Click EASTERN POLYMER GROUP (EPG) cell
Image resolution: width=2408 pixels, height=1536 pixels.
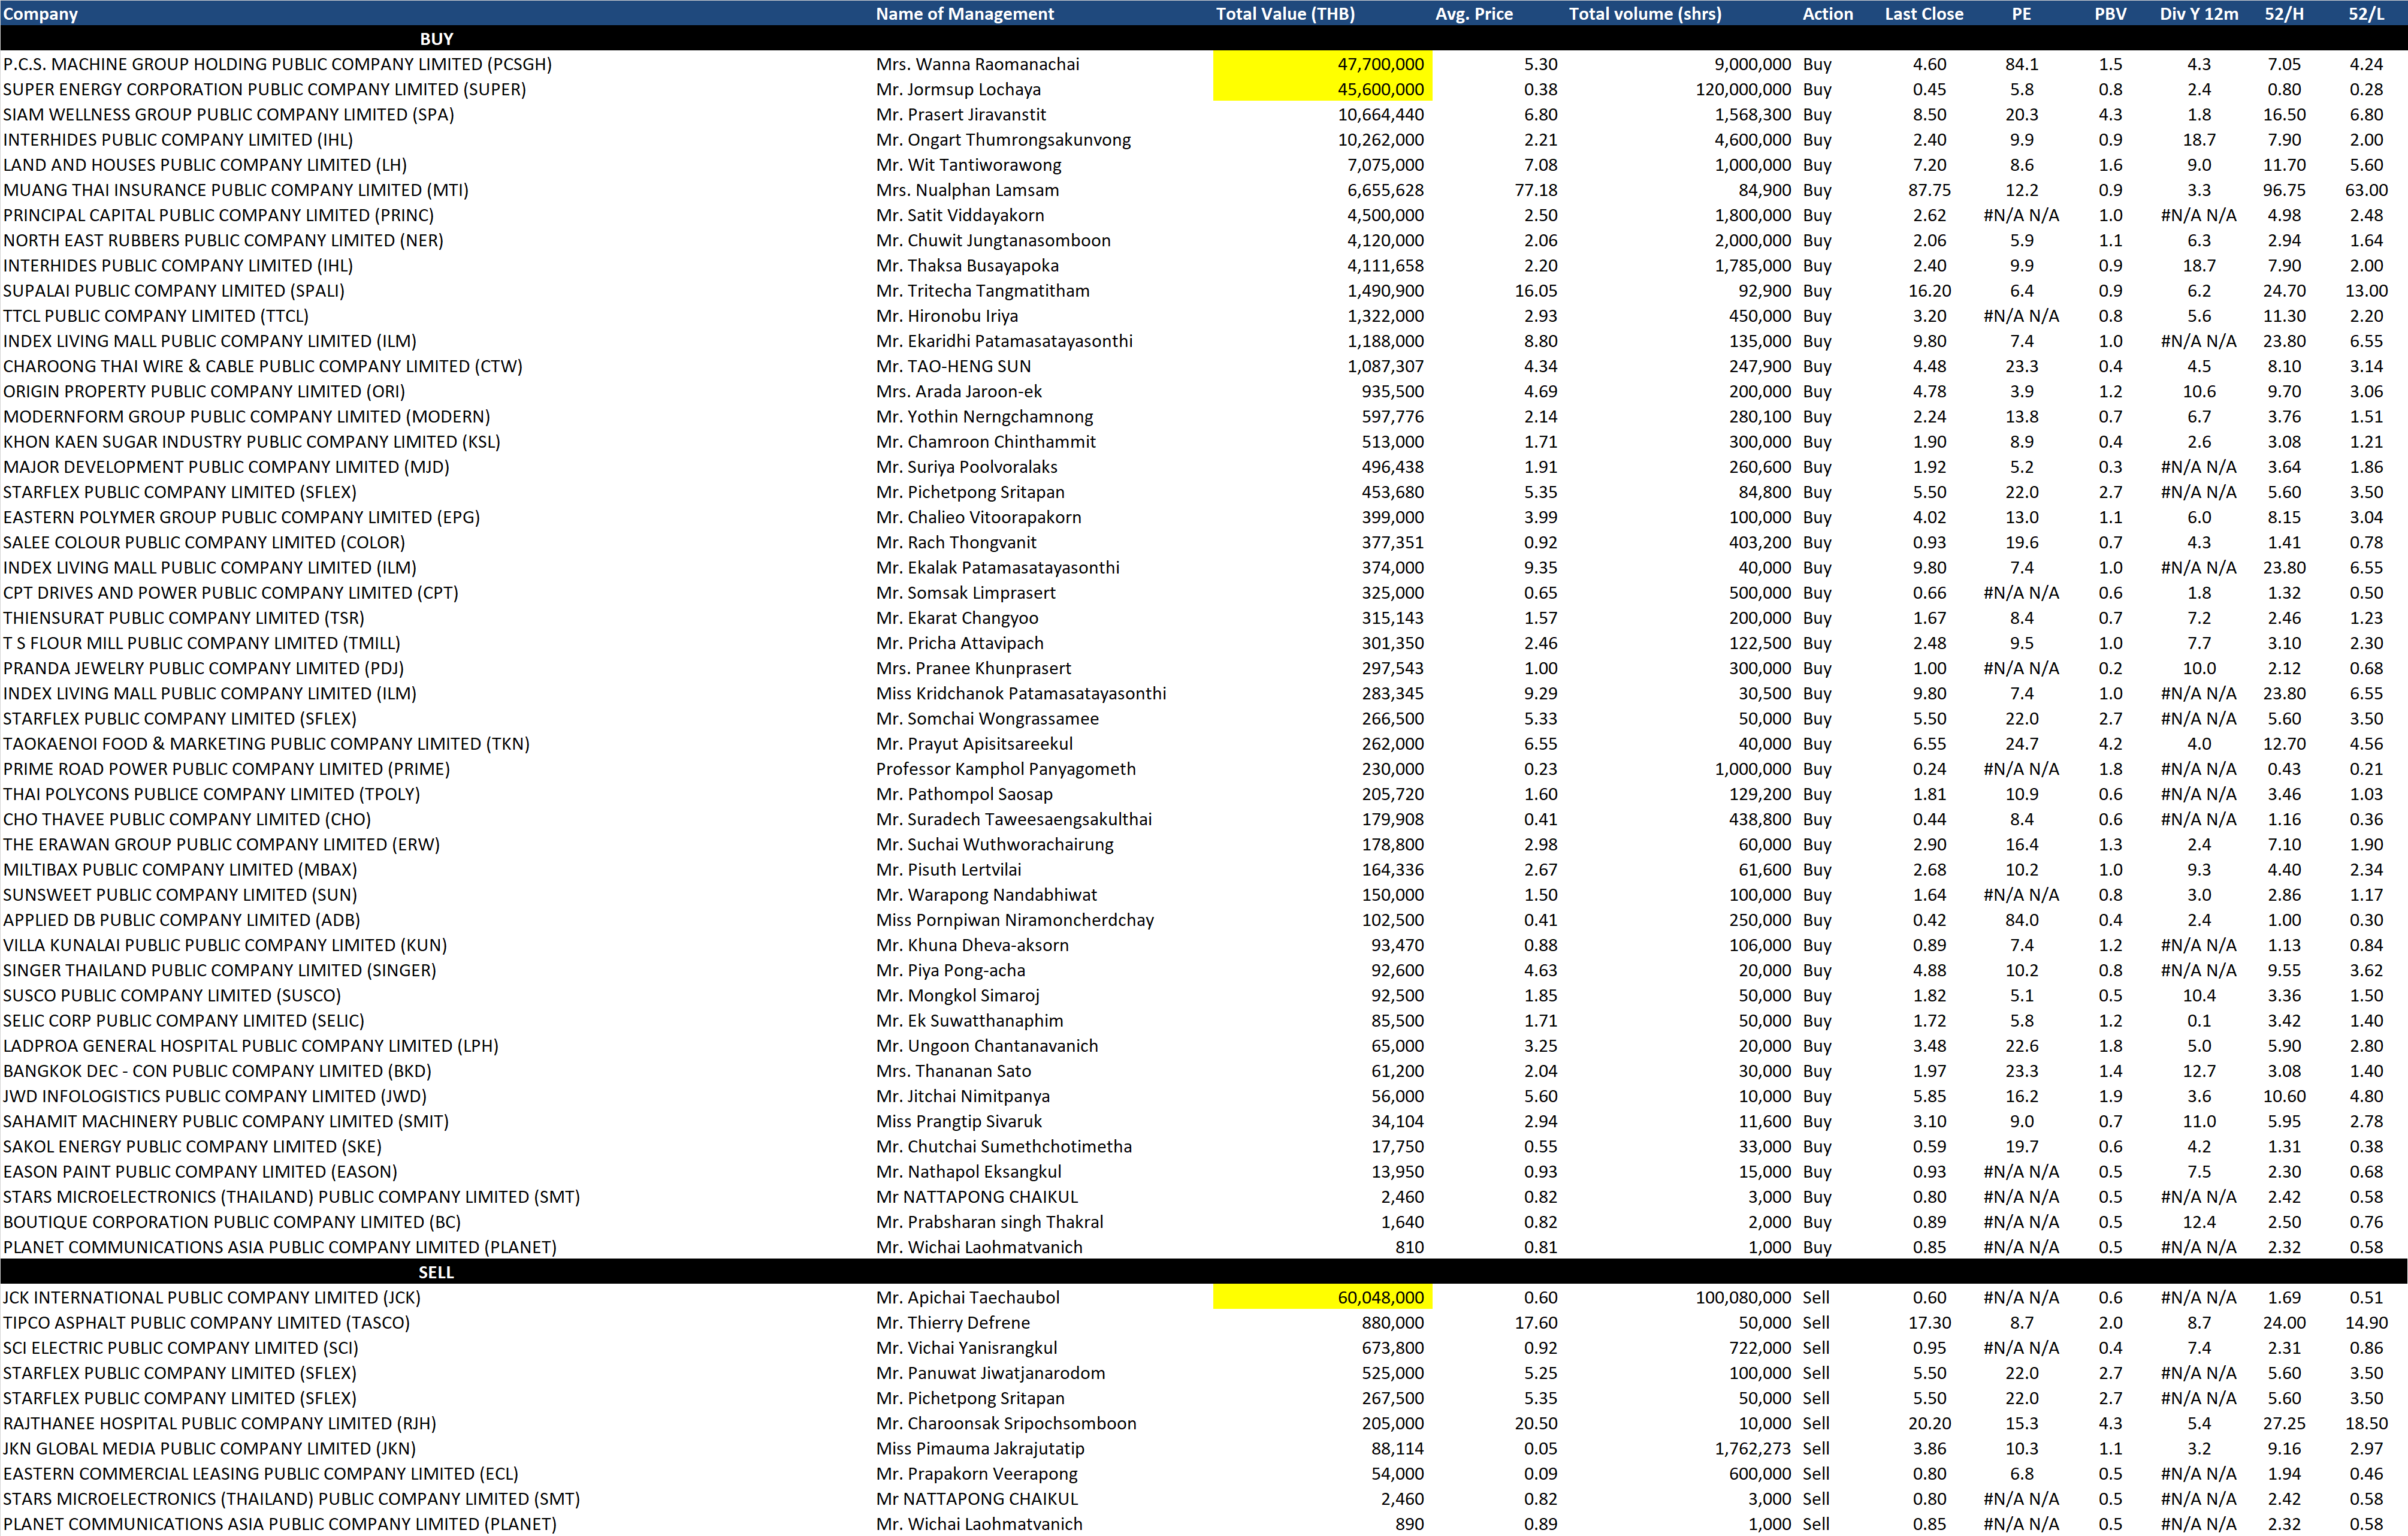click(241, 517)
